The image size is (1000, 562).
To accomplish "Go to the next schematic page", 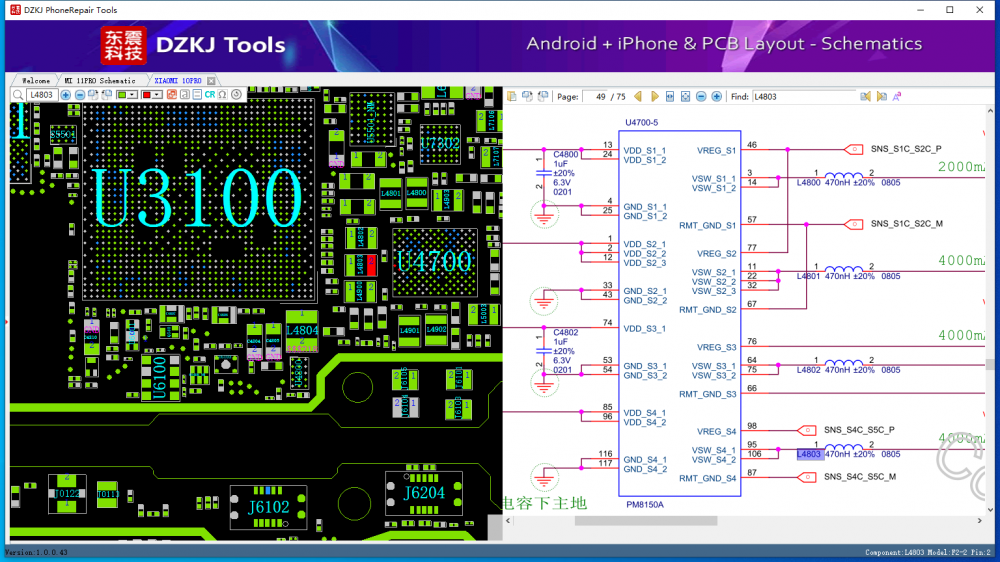I will click(655, 97).
